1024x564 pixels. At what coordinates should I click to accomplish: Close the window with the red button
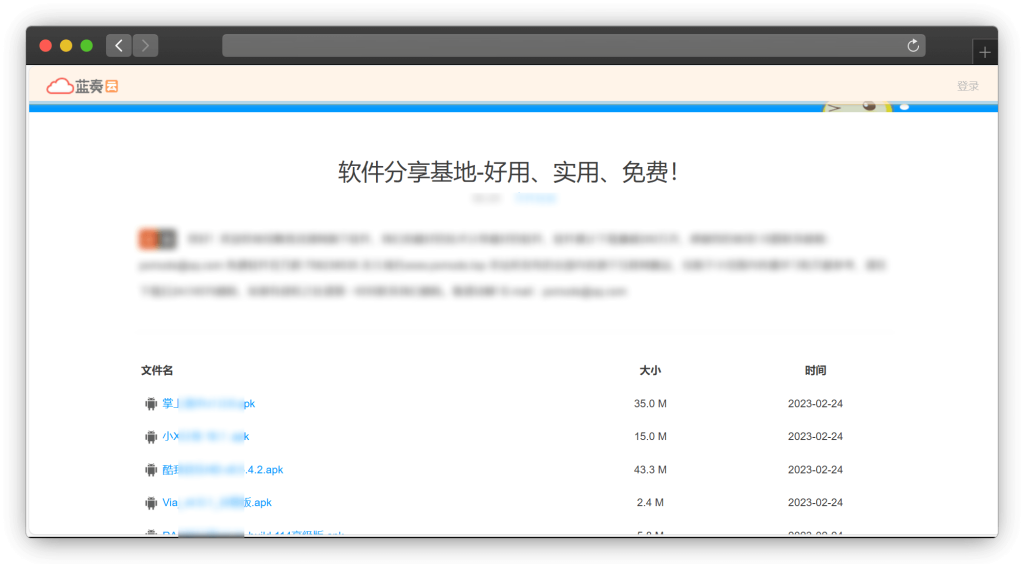(46, 46)
